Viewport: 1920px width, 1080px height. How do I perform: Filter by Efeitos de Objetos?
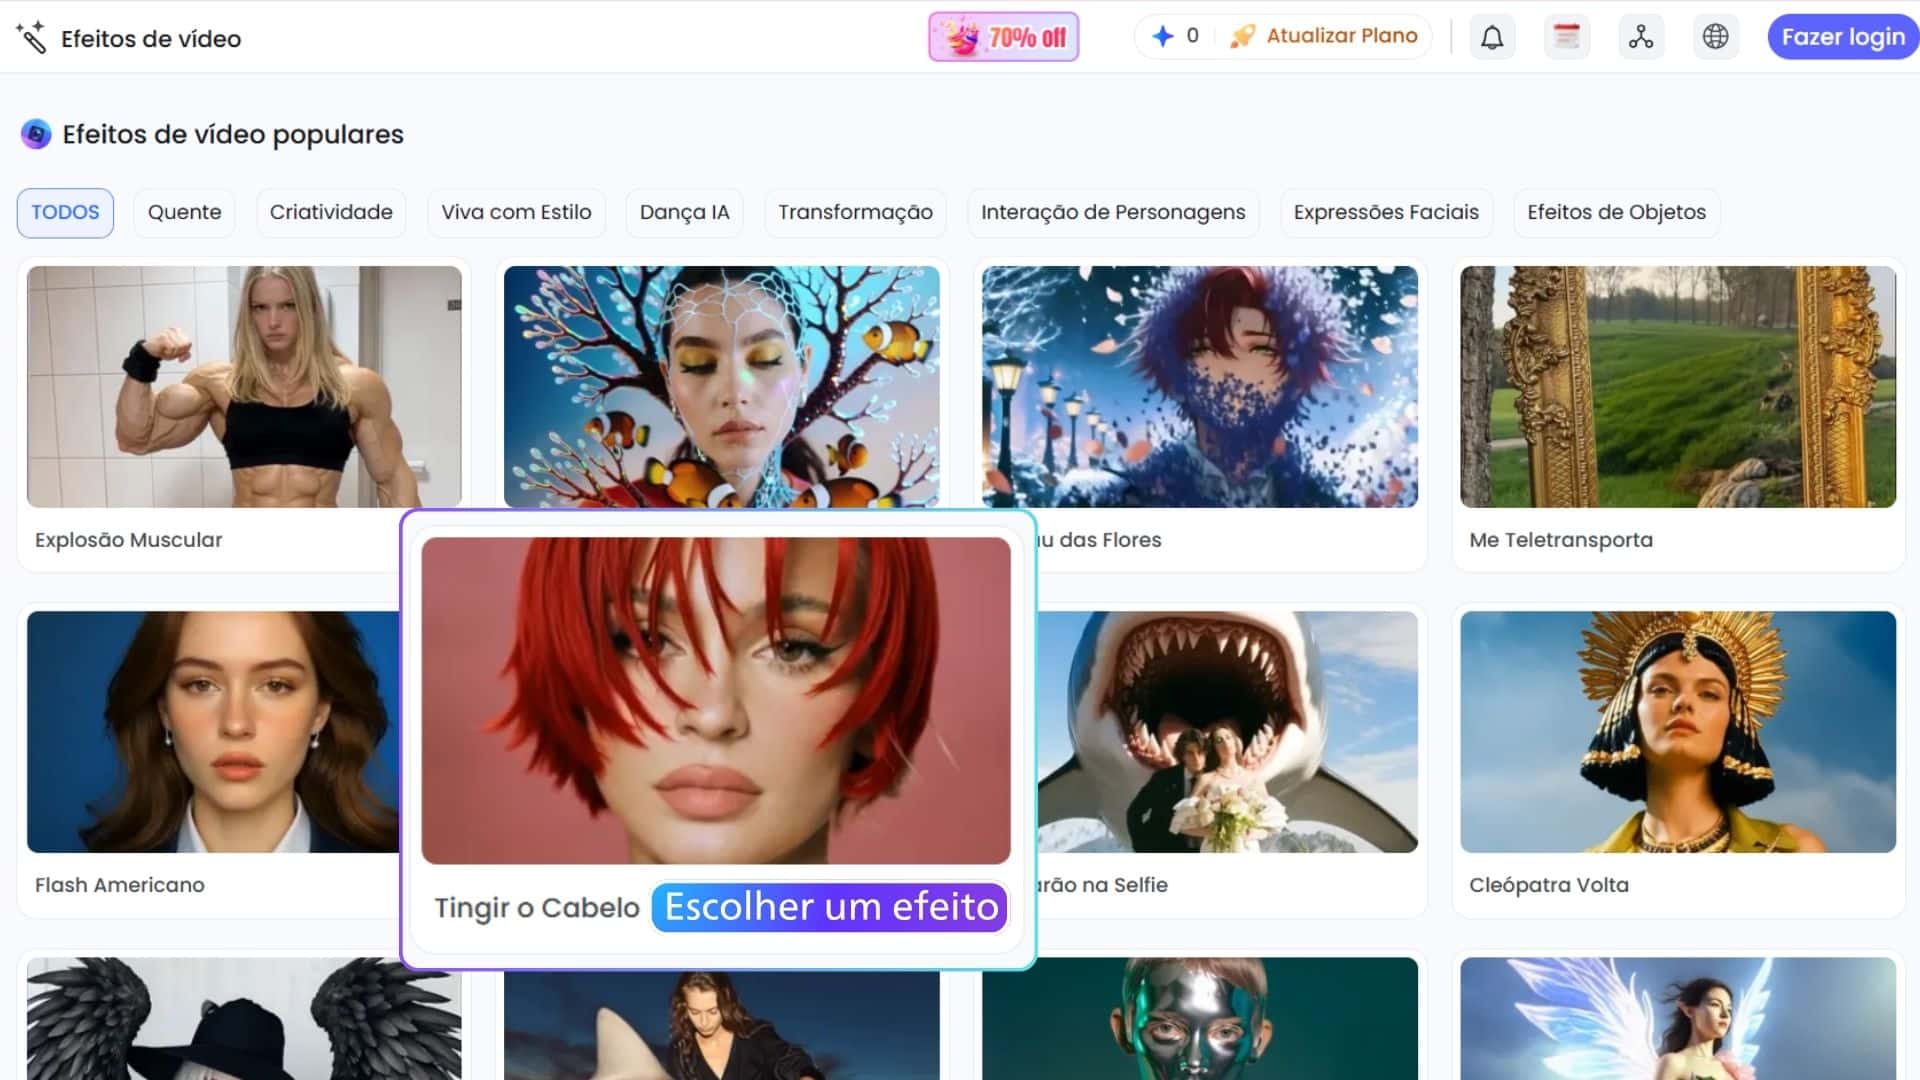(x=1616, y=212)
